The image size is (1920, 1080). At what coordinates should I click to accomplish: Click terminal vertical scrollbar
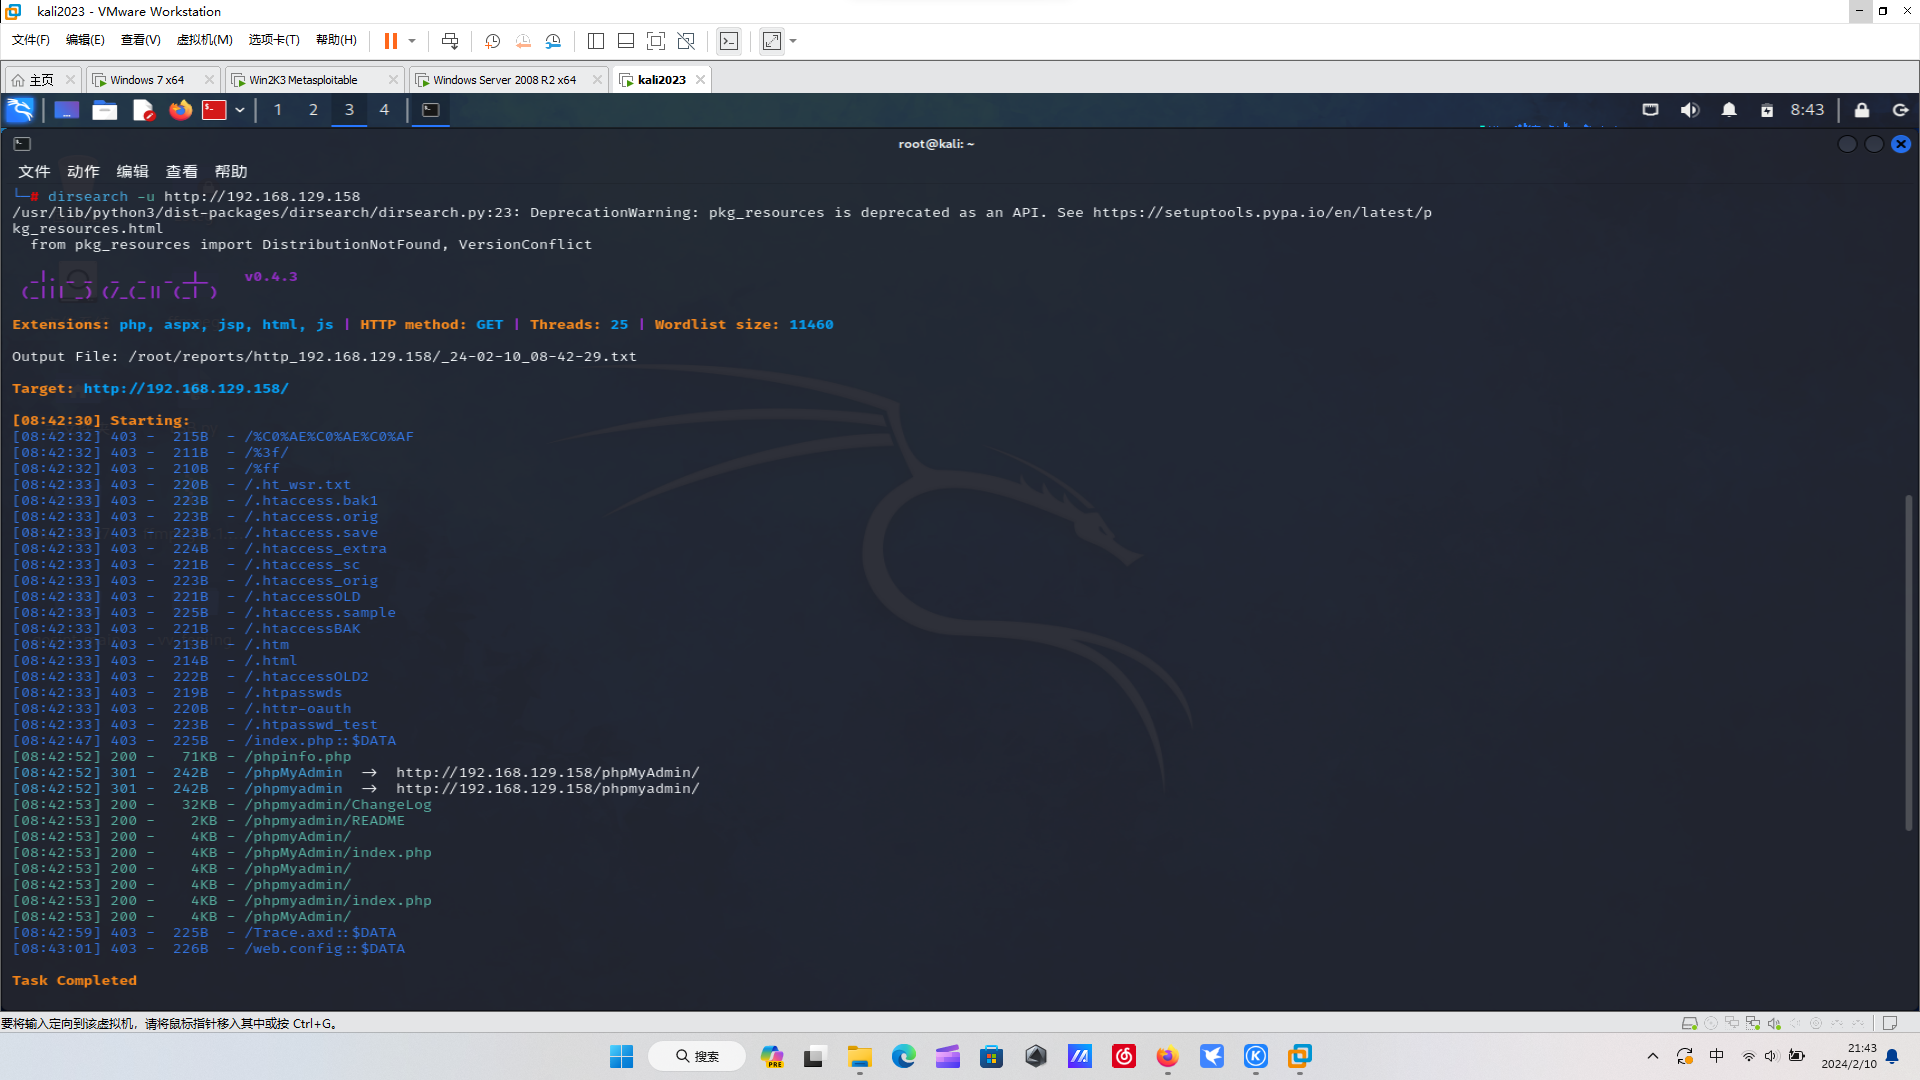(1908, 660)
